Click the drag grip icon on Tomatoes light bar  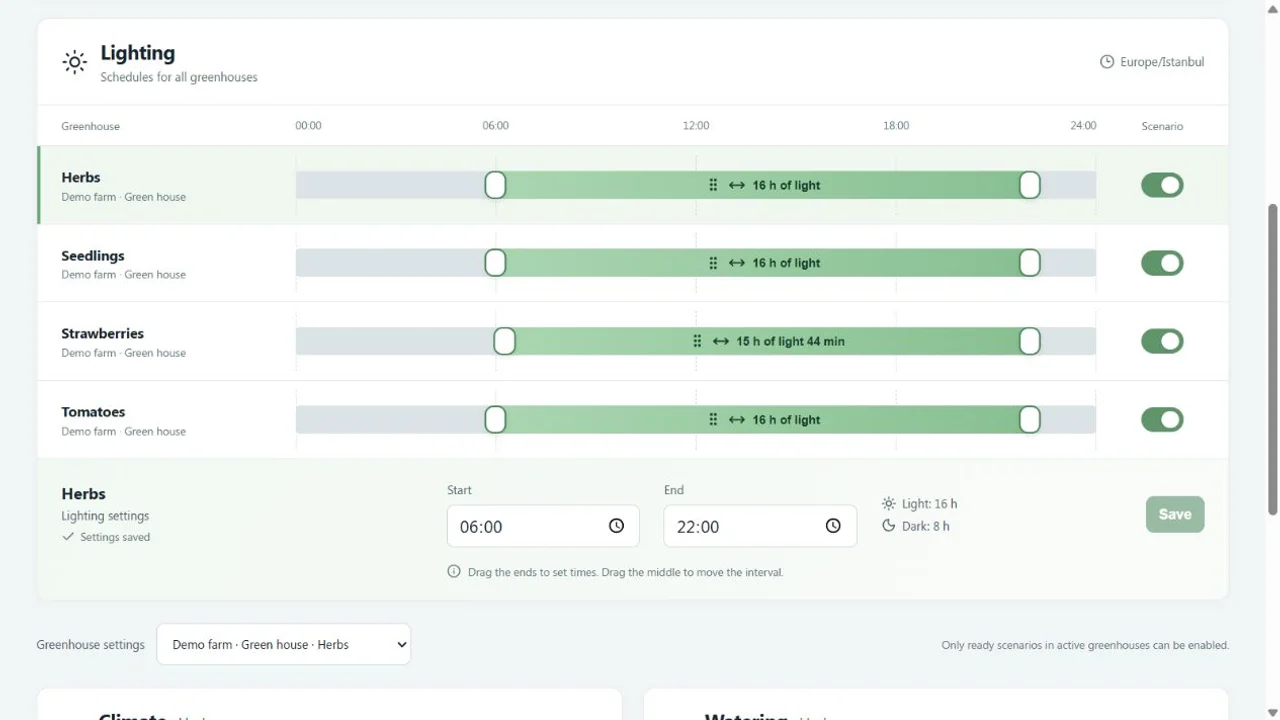(x=713, y=420)
